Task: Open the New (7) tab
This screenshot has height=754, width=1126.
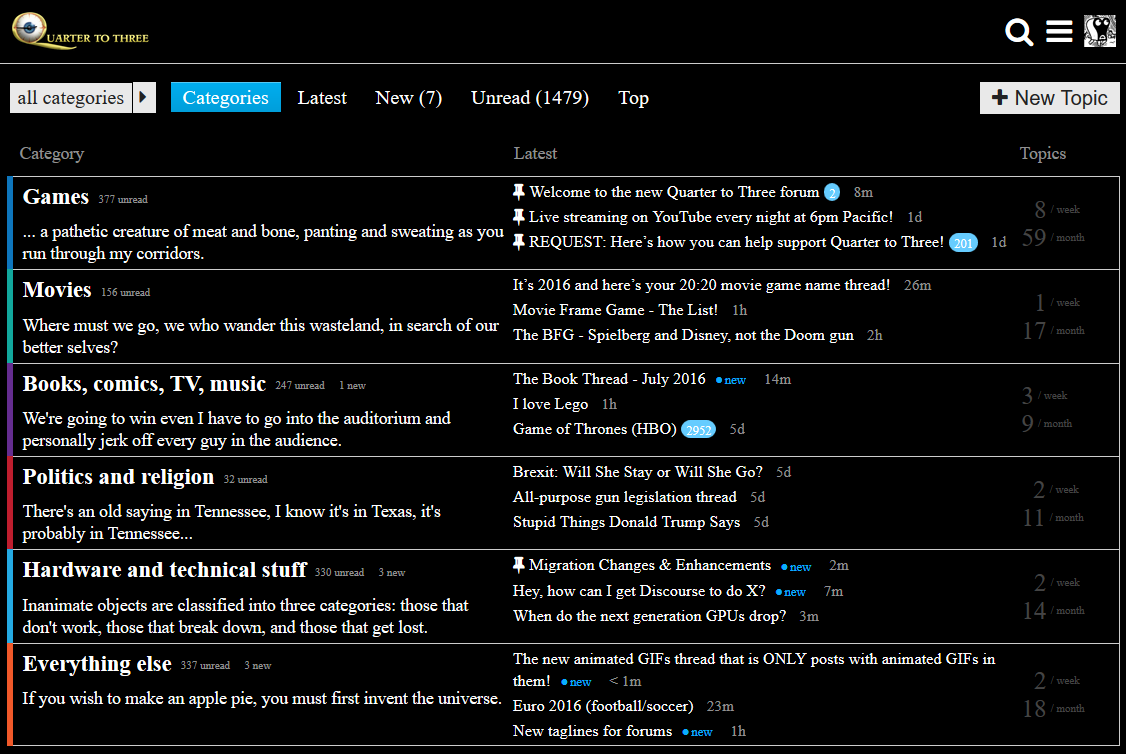Action: point(408,98)
